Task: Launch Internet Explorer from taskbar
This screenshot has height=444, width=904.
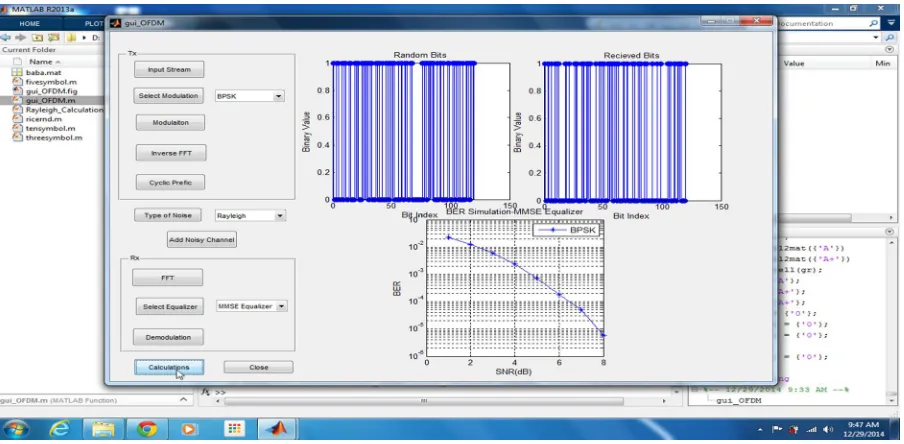Action: pyautogui.click(x=59, y=429)
